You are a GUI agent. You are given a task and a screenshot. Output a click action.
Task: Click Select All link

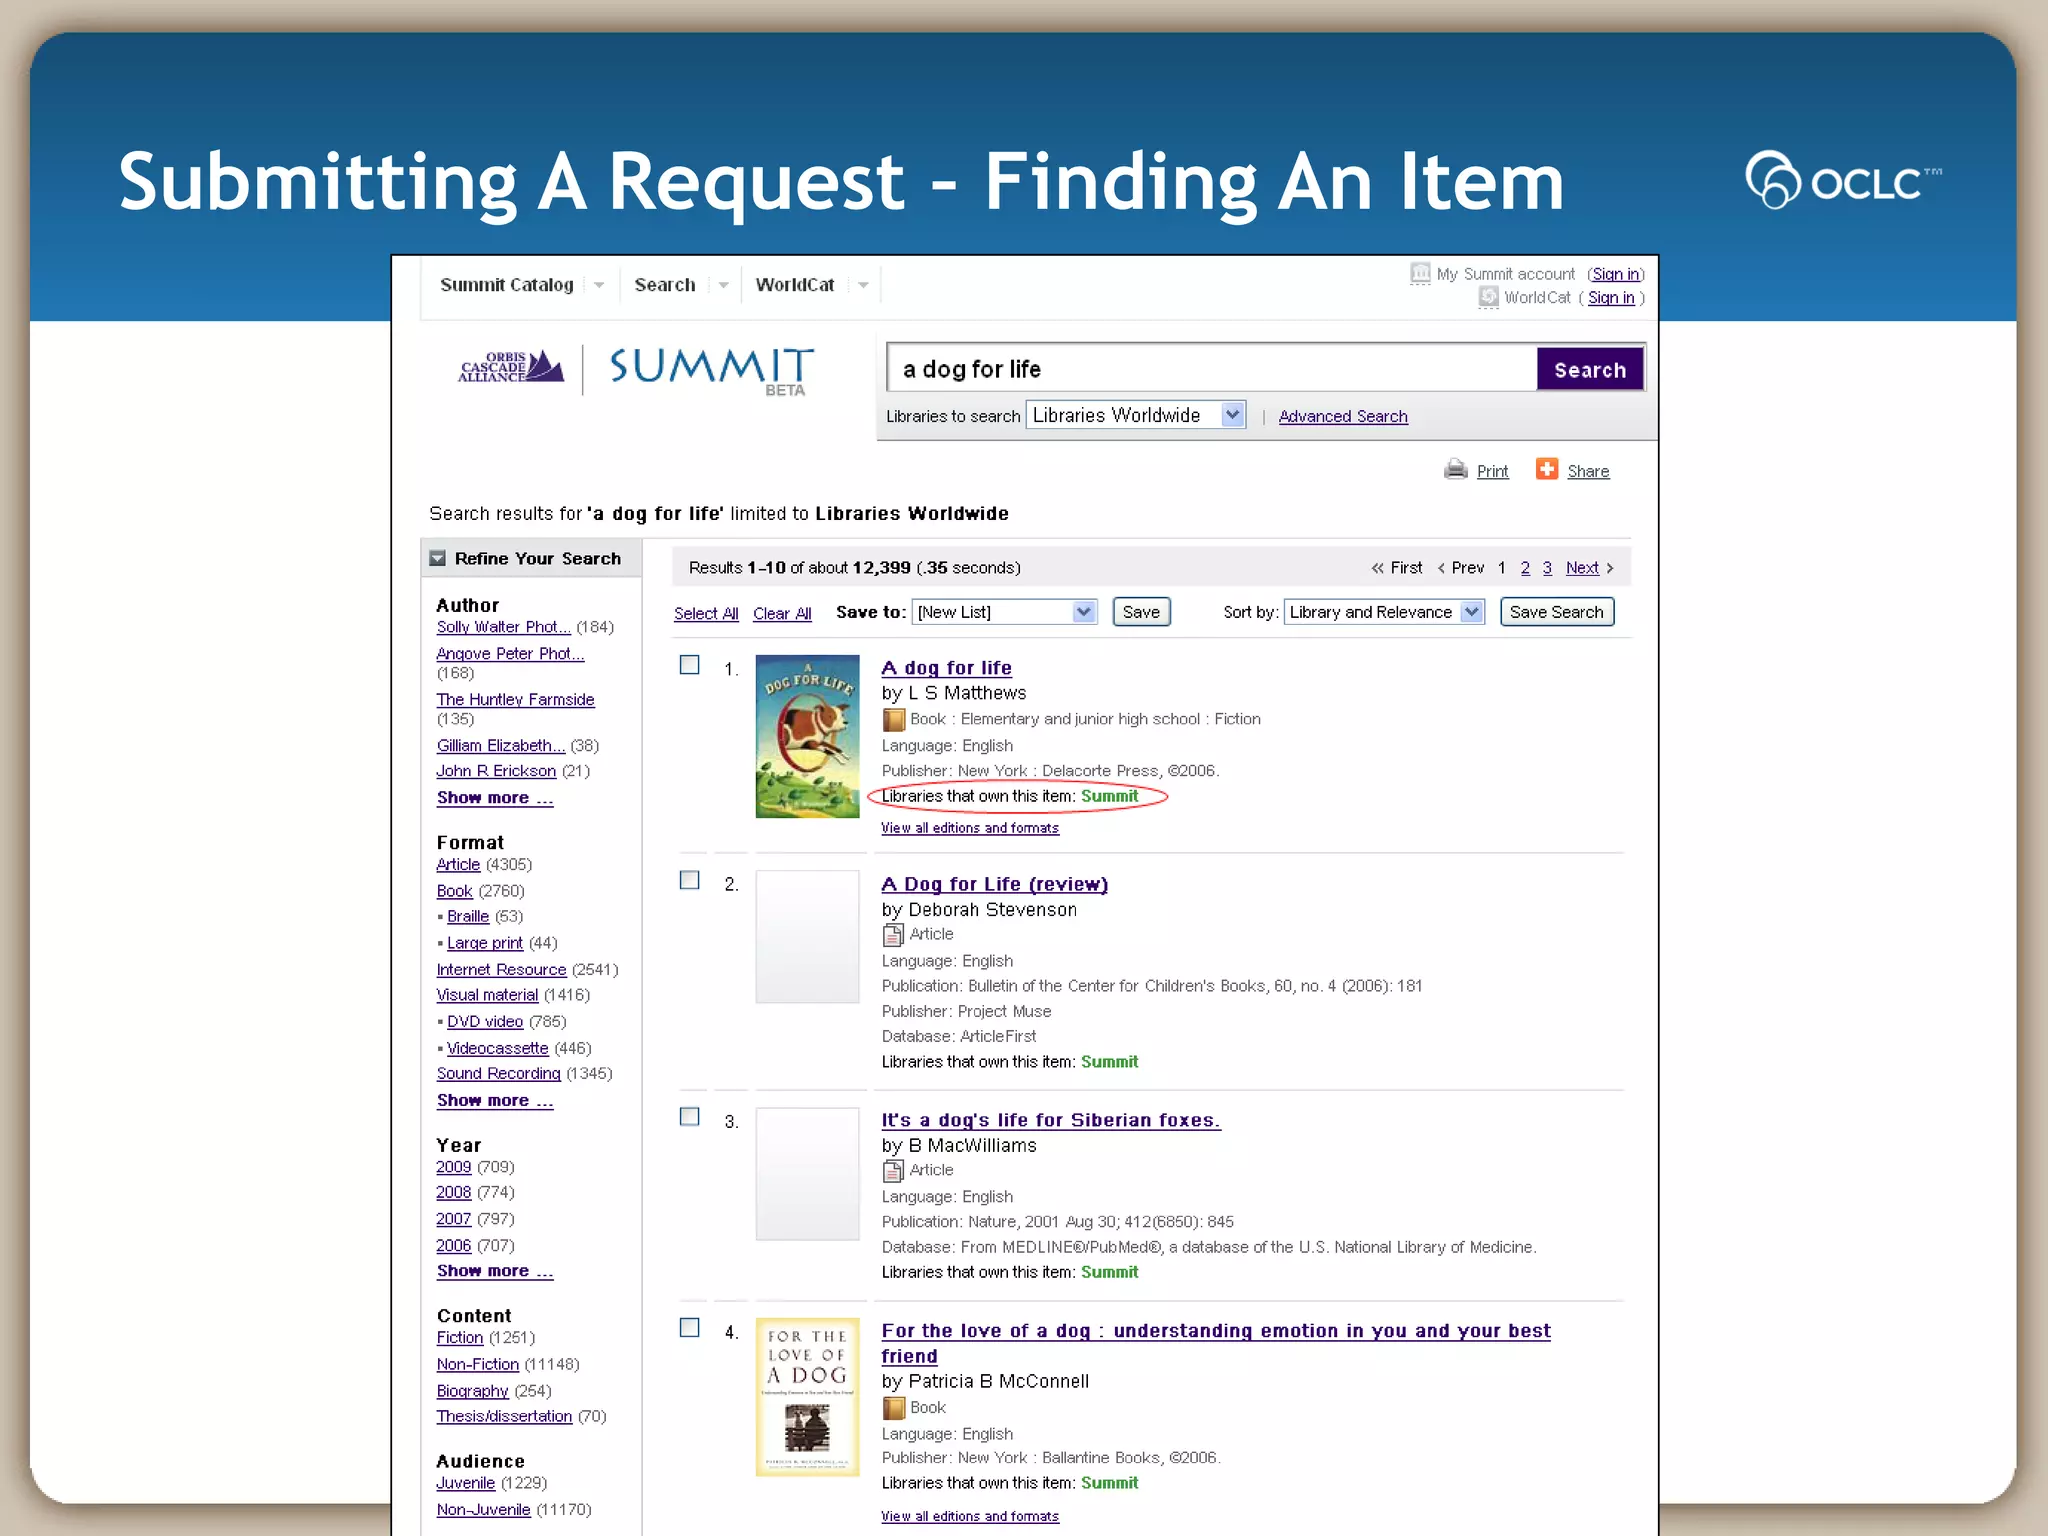coord(706,613)
